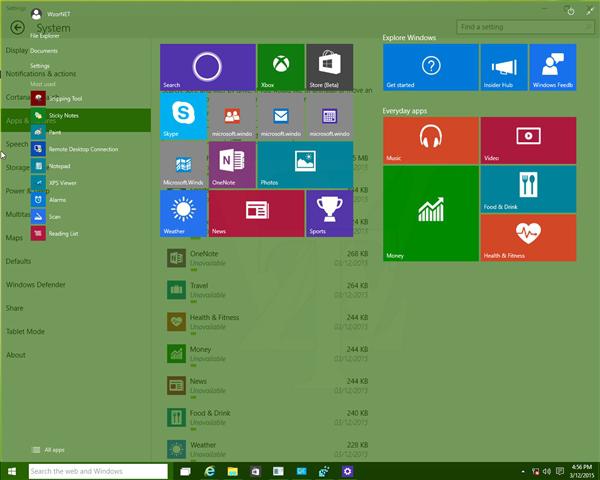Open the Skype tile

(x=183, y=116)
